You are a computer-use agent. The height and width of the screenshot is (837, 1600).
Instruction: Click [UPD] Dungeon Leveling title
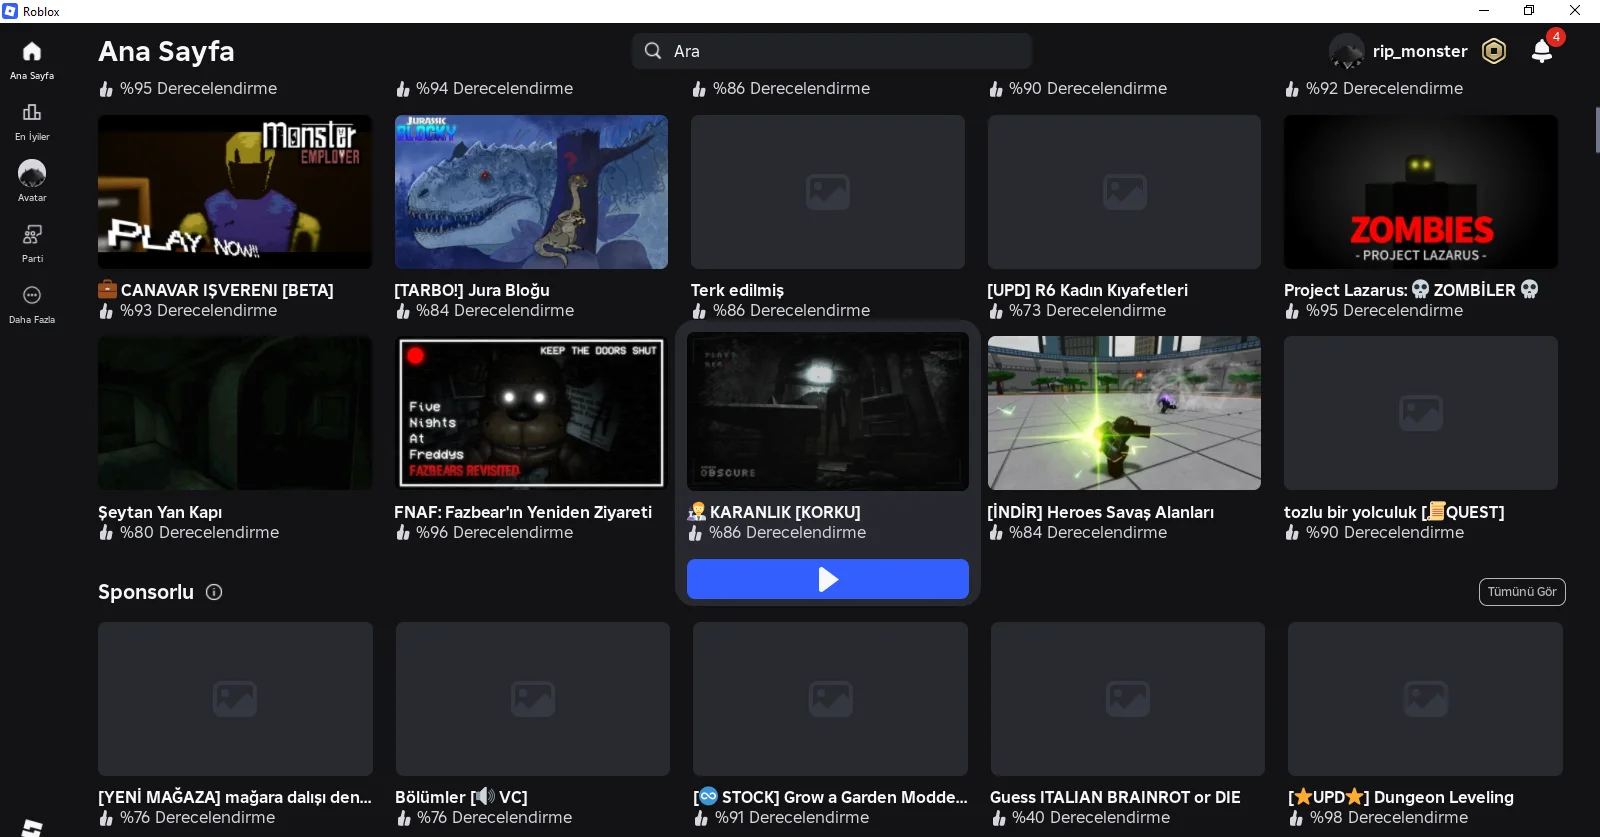click(1401, 797)
